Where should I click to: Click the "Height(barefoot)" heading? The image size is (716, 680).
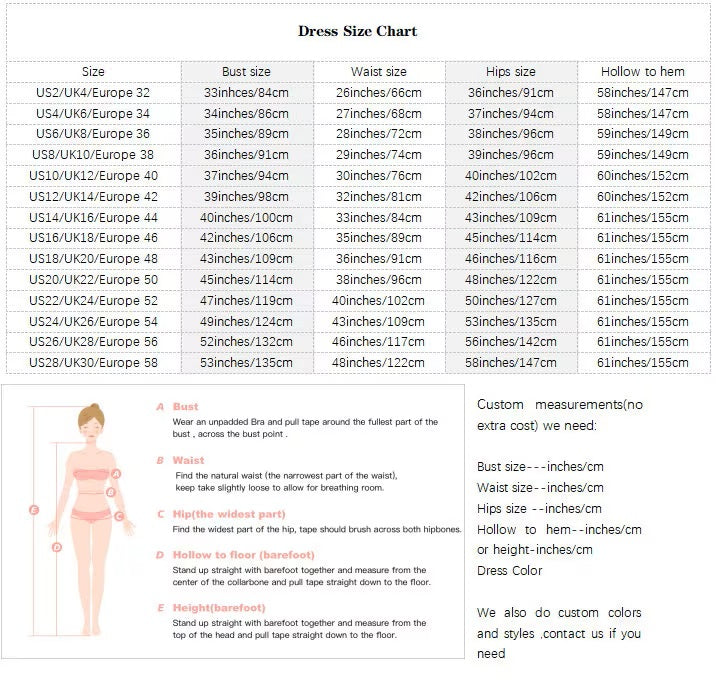click(218, 608)
